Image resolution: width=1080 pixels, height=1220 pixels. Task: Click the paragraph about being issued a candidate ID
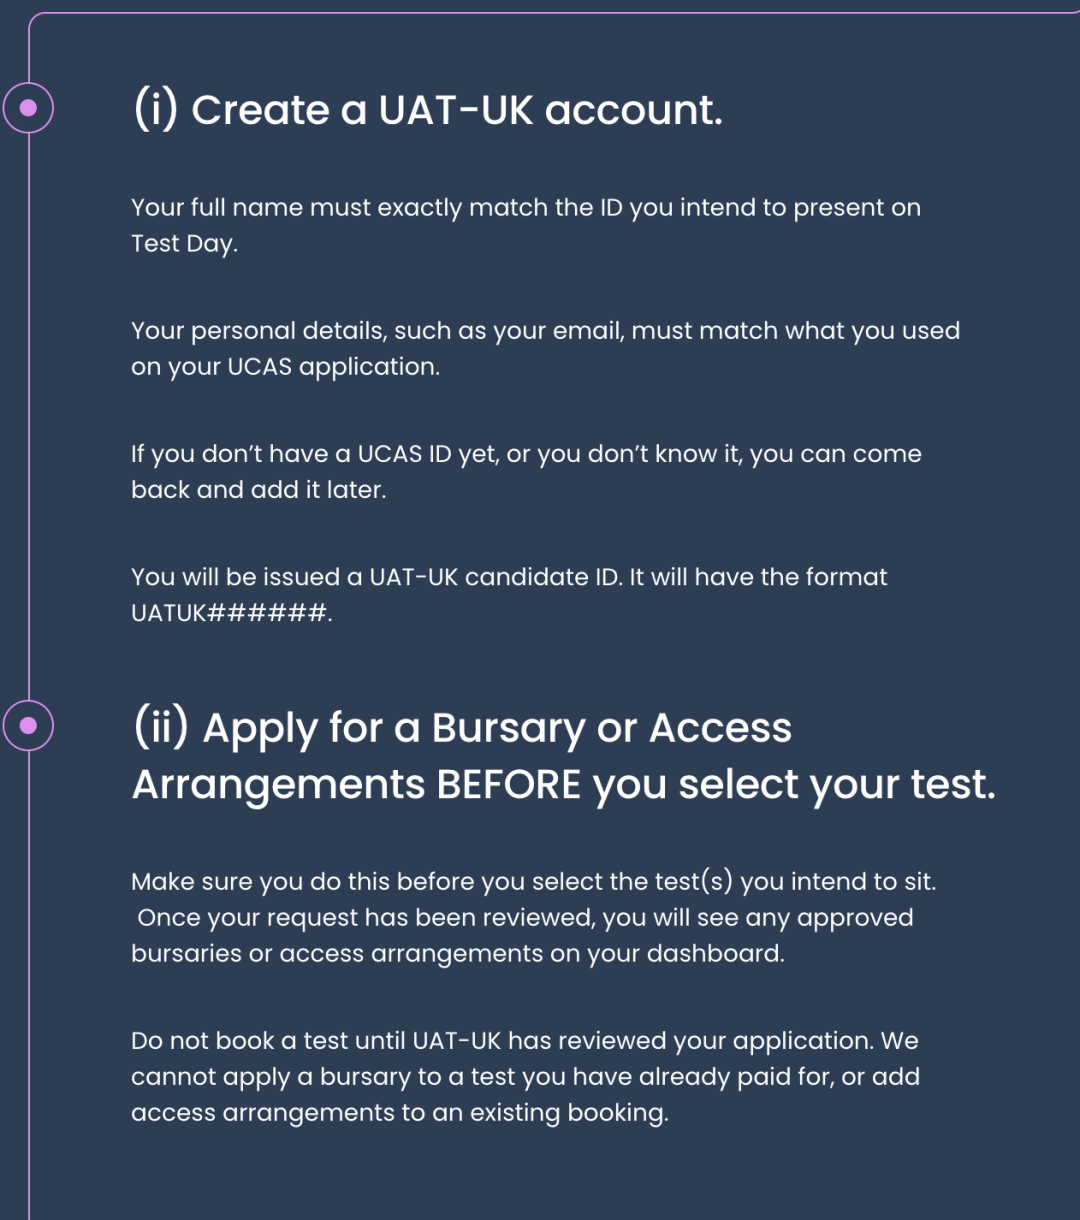[x=509, y=594]
